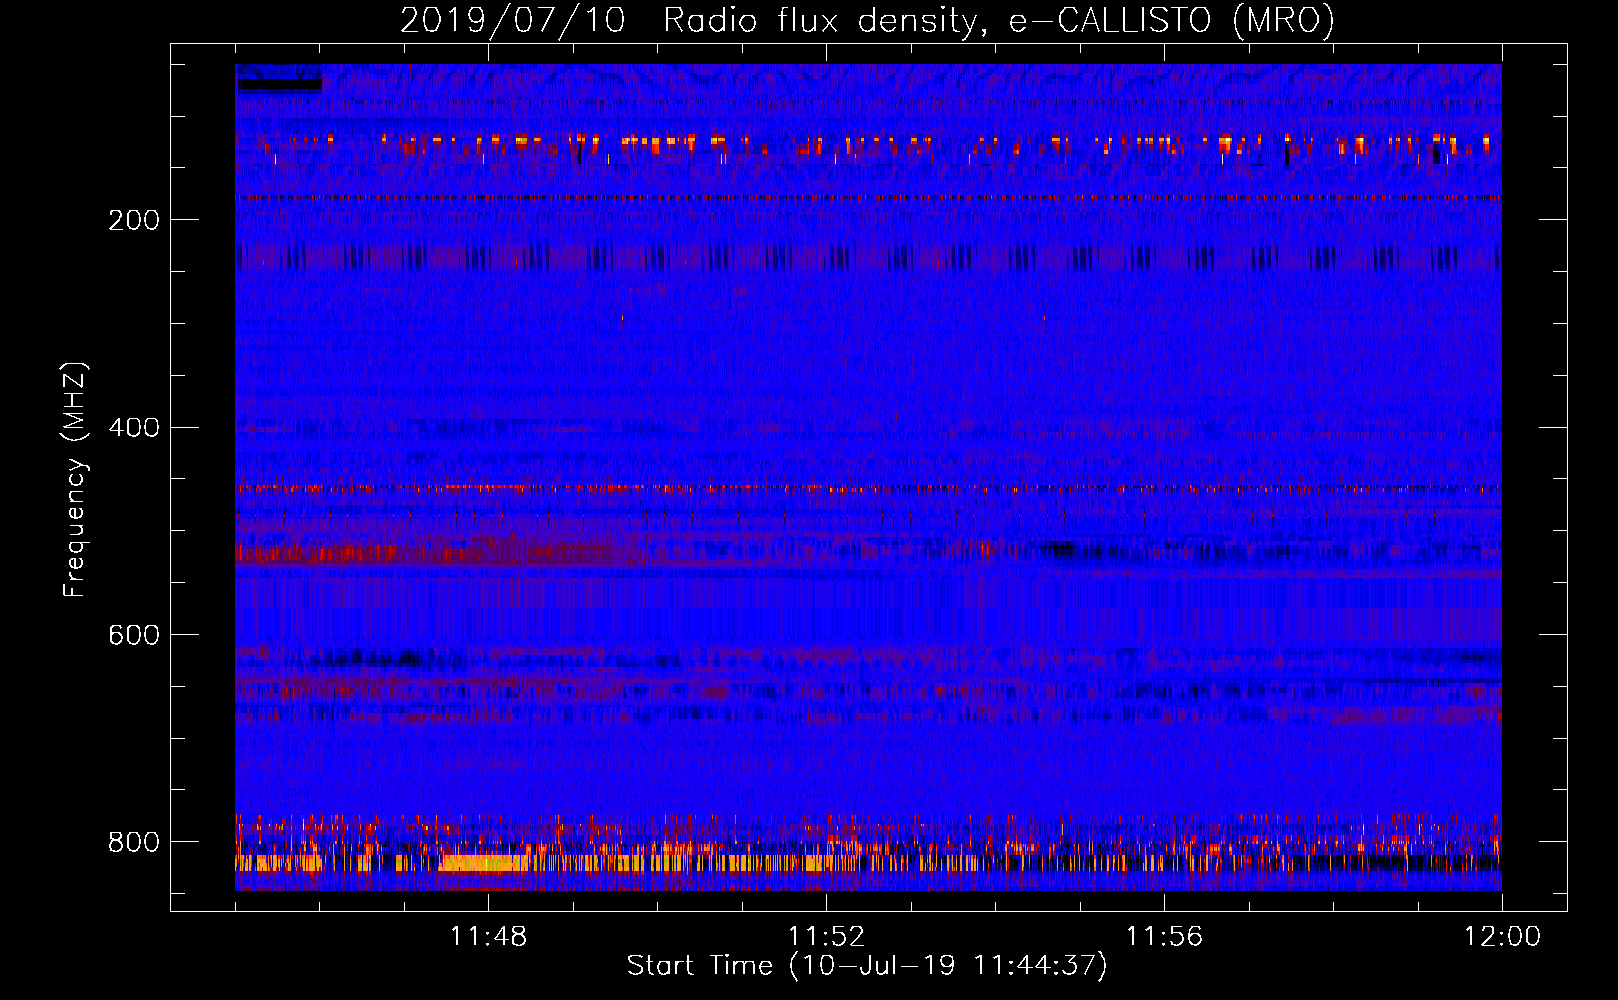Viewport: 1618px width, 1000px height.
Task: Click the 200 frequency tick label
Action: [x=134, y=220]
